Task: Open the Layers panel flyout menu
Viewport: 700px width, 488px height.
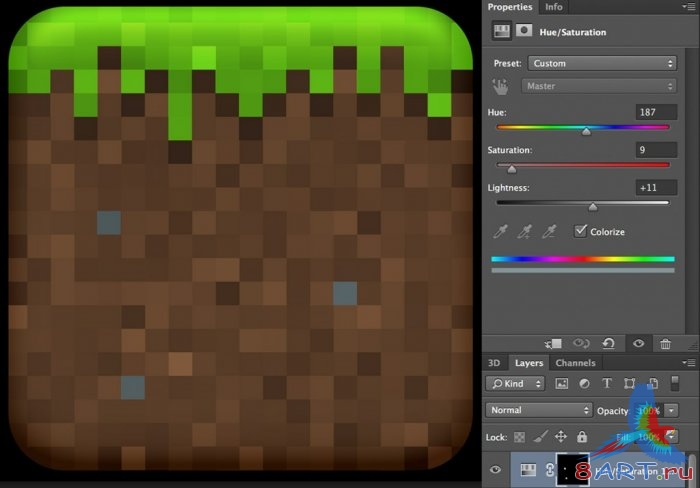Action: 690,362
